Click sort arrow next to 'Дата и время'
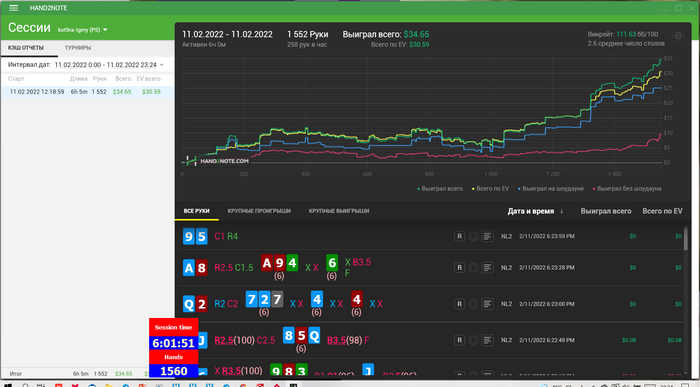Screen dimensions: 700x387 pos(562,211)
